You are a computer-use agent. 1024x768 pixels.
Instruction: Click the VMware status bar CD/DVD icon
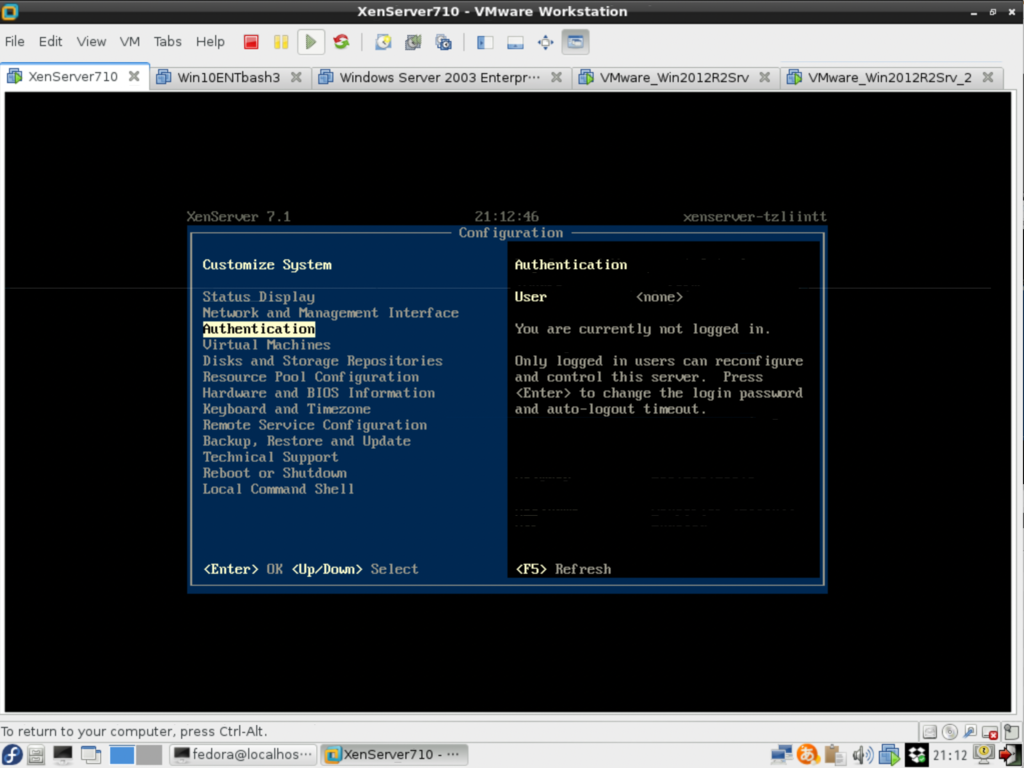(950, 731)
